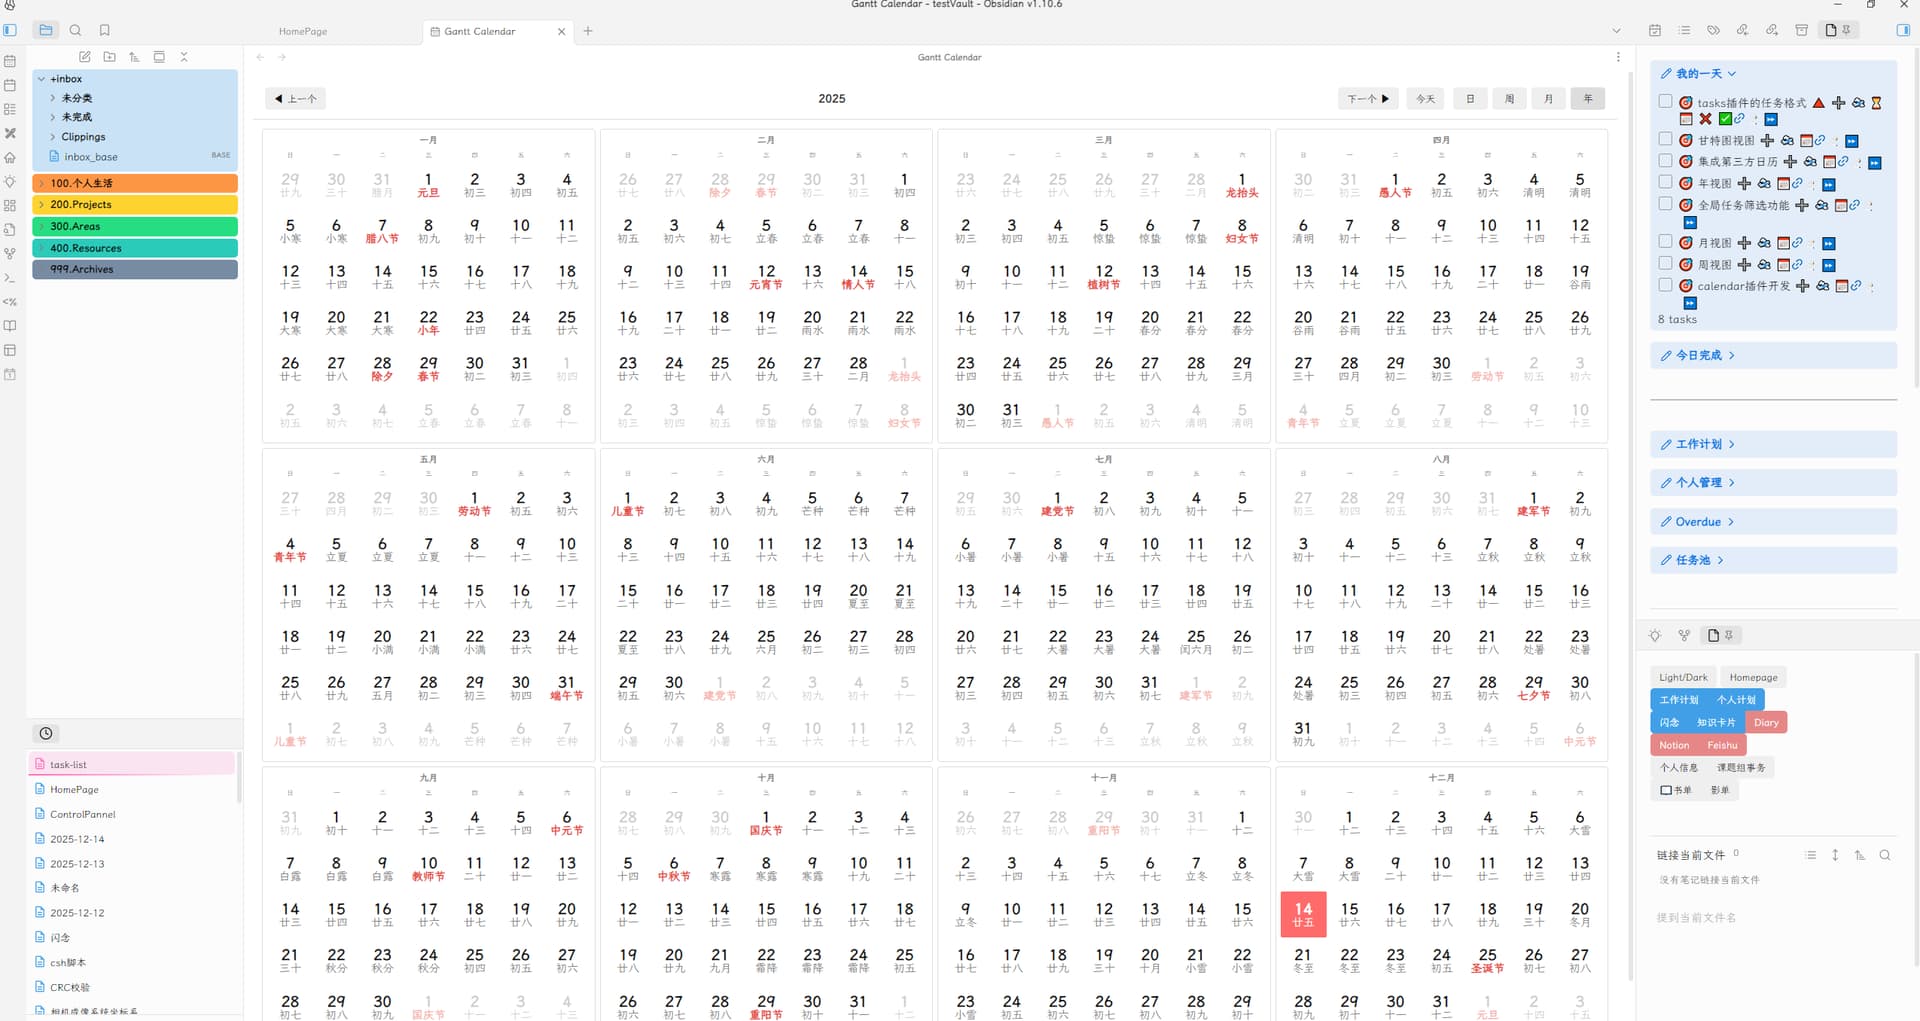Collapse the +inbox folder
The height and width of the screenshot is (1021, 1920).
(41, 79)
